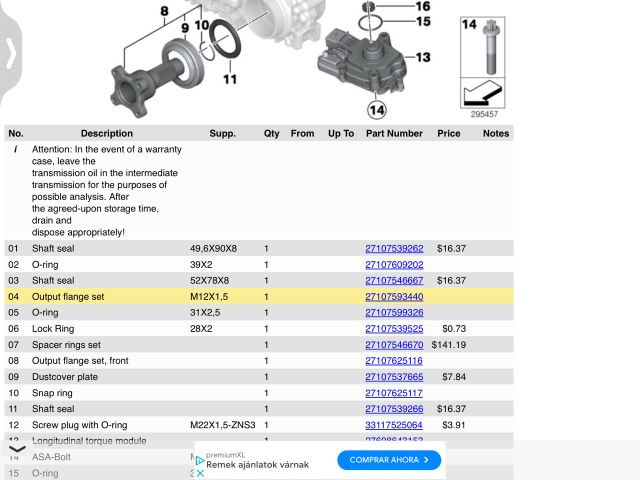
Task: Click the Description column header
Action: click(x=106, y=133)
